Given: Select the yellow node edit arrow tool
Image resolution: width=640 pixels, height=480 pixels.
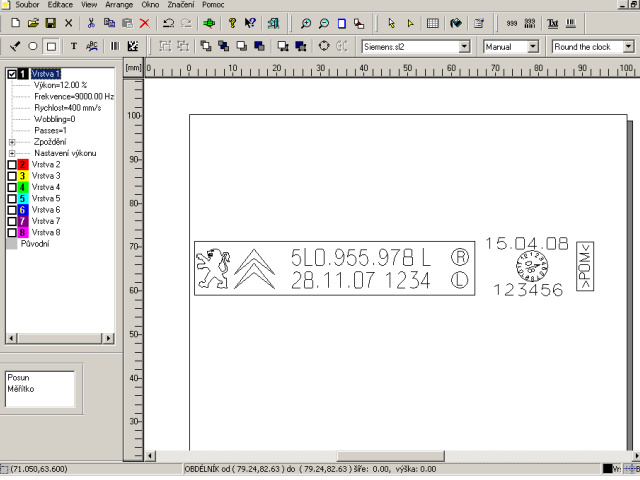Looking at the screenshot, I should [x=410, y=23].
